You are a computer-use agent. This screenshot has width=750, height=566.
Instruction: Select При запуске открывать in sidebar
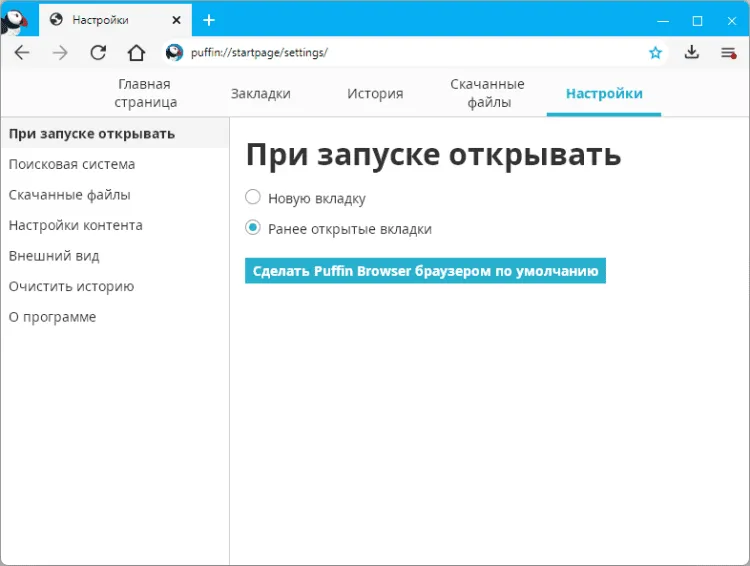[x=115, y=133]
